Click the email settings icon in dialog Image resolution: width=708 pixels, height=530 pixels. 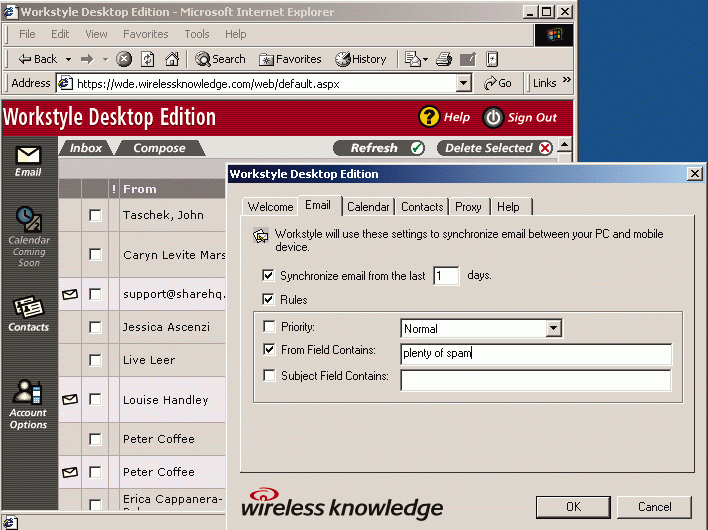[x=261, y=235]
